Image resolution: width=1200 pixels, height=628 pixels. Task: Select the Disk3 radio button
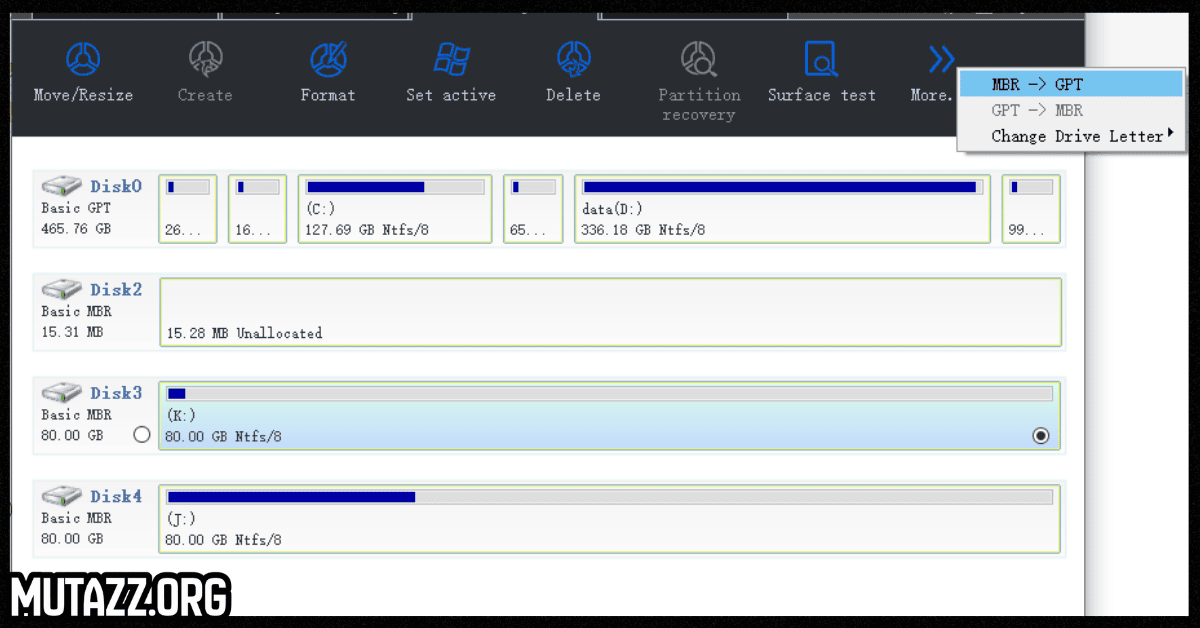point(141,435)
